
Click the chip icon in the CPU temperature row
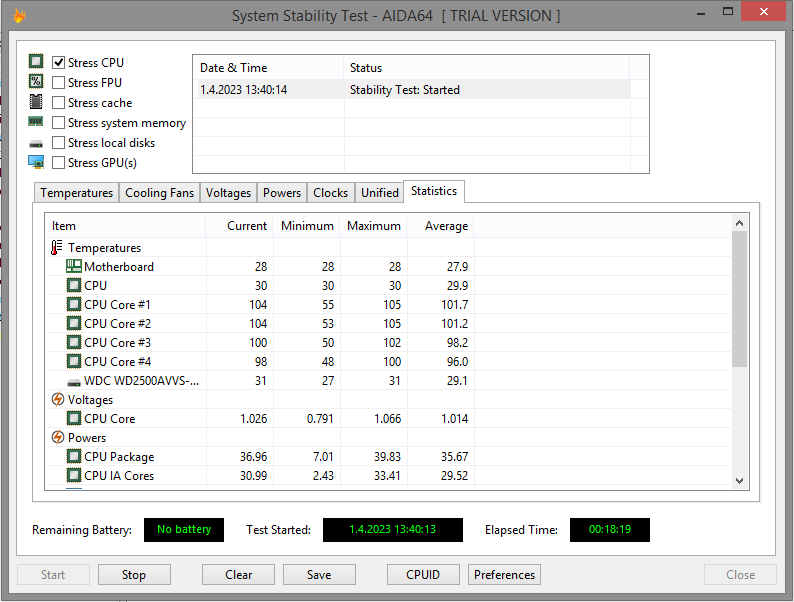[x=74, y=285]
